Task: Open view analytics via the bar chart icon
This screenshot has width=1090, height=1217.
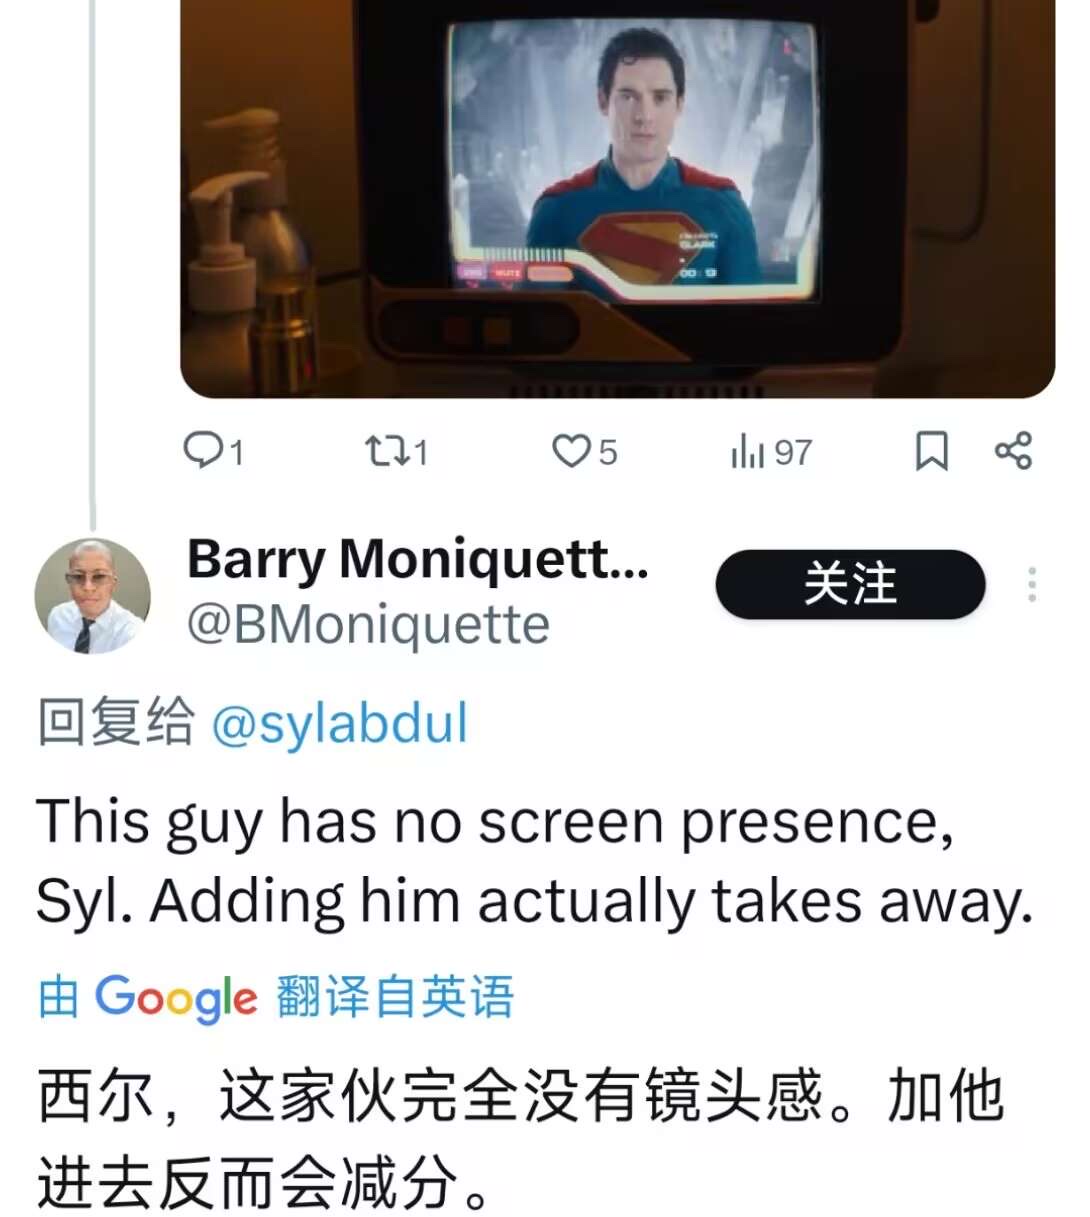Action: pyautogui.click(x=747, y=451)
